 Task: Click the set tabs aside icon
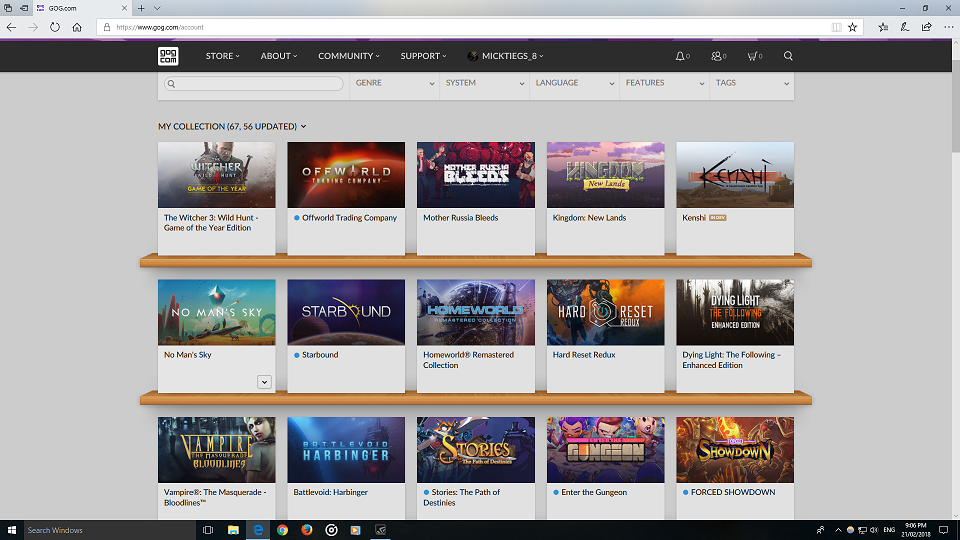click(24, 8)
